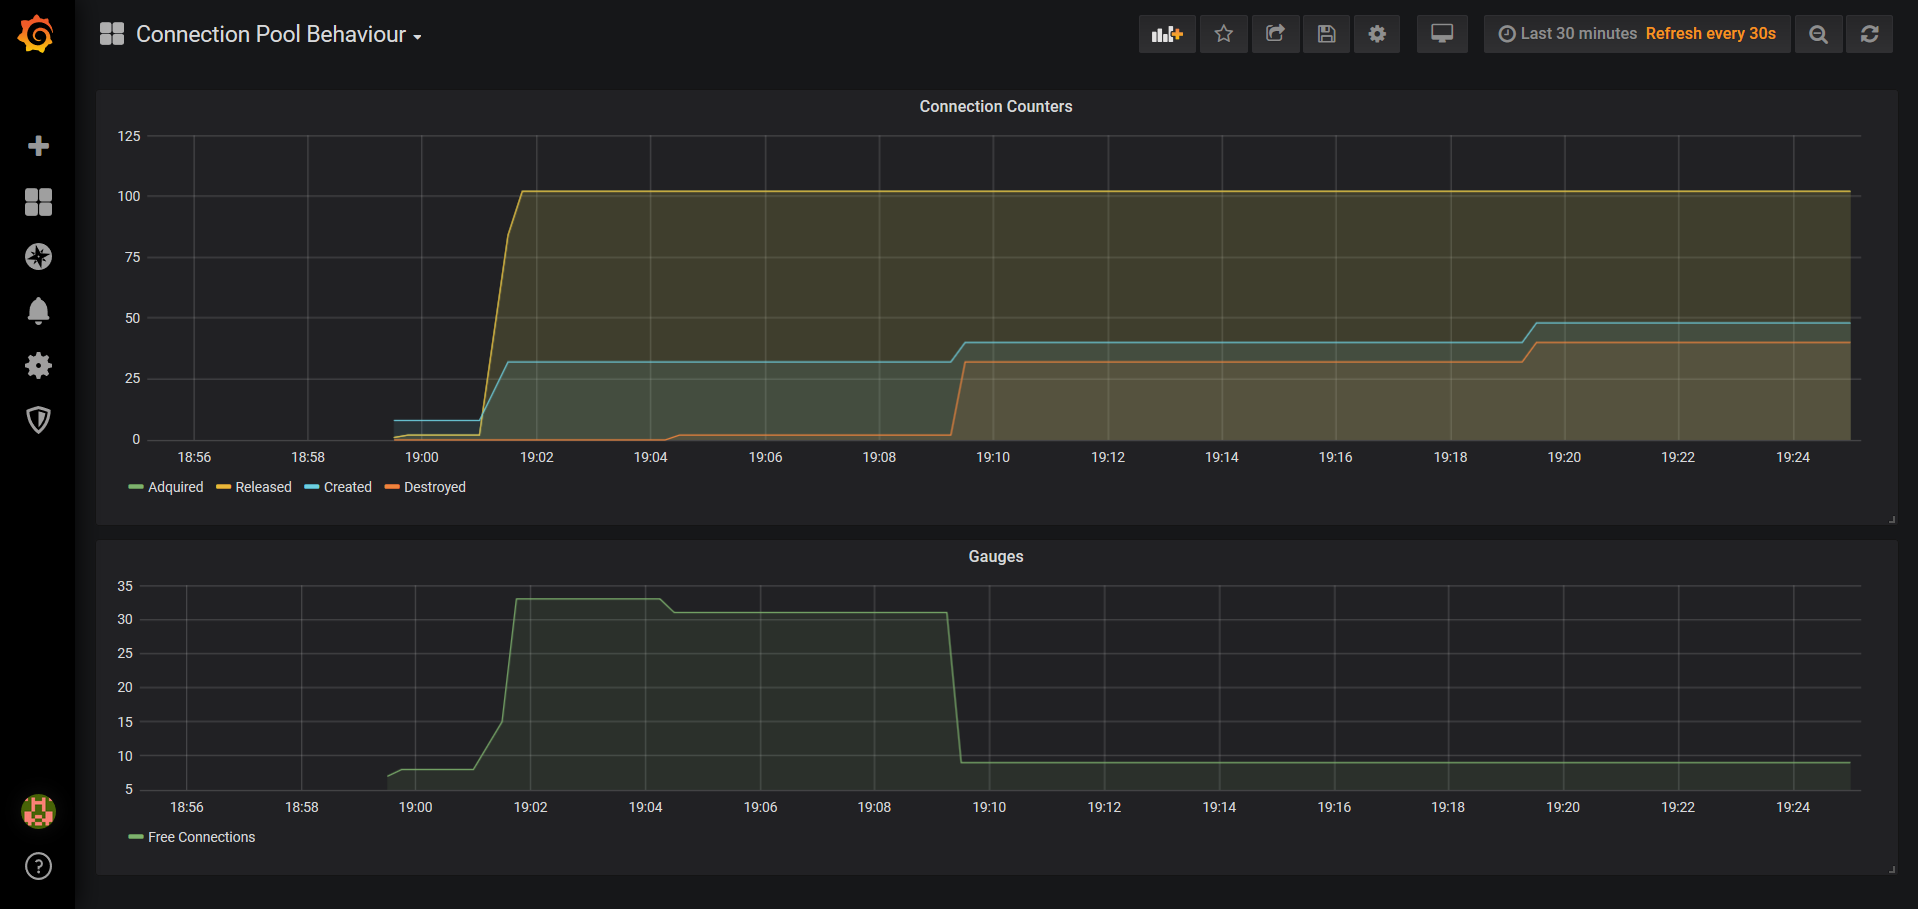Open the Configuration gear in sidebar
Screen dimensions: 1919x910
click(38, 366)
